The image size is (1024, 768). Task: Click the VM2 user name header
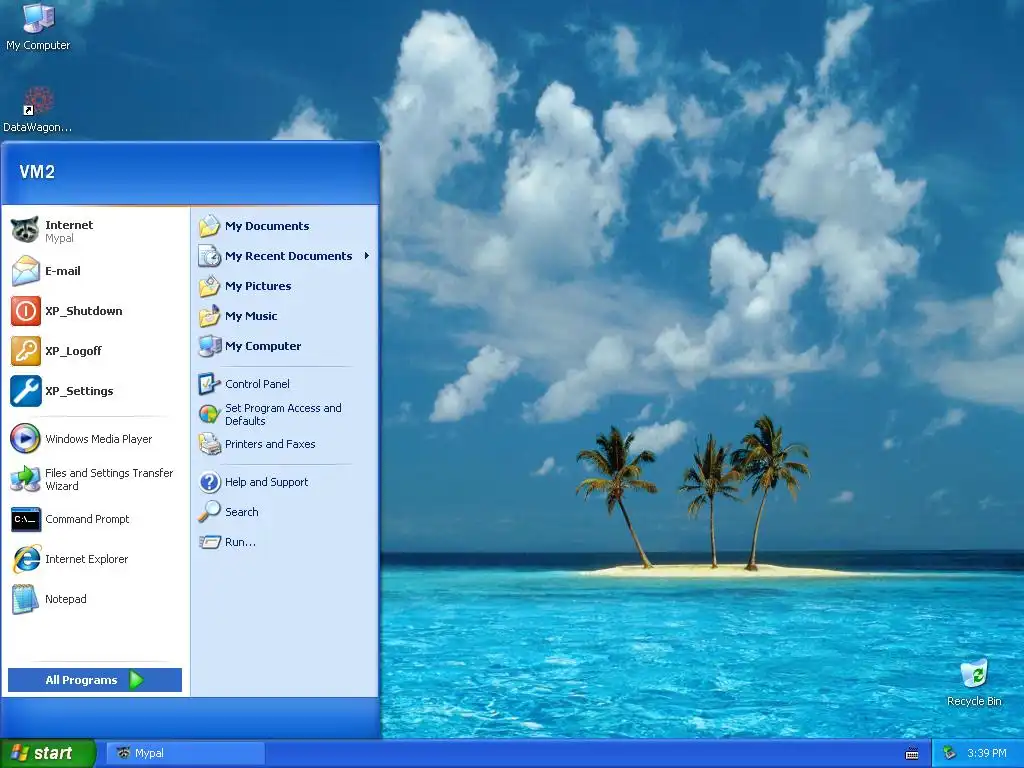tap(37, 172)
